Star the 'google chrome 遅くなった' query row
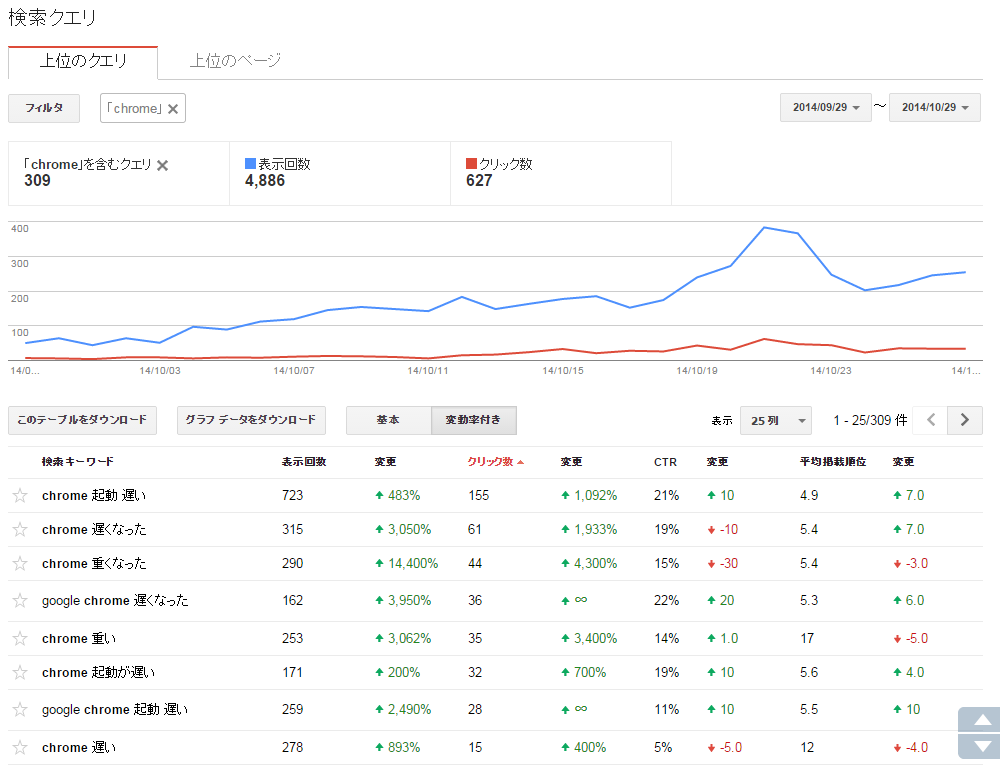Screen dimensions: 1000x767 coord(19,600)
